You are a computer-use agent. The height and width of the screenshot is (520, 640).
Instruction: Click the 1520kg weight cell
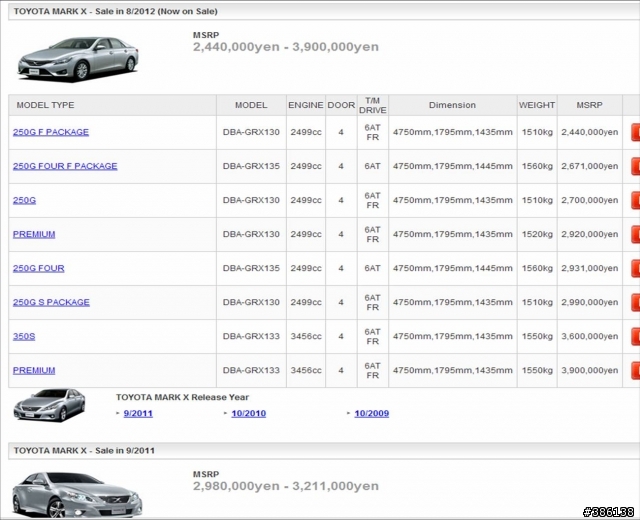pyautogui.click(x=537, y=234)
